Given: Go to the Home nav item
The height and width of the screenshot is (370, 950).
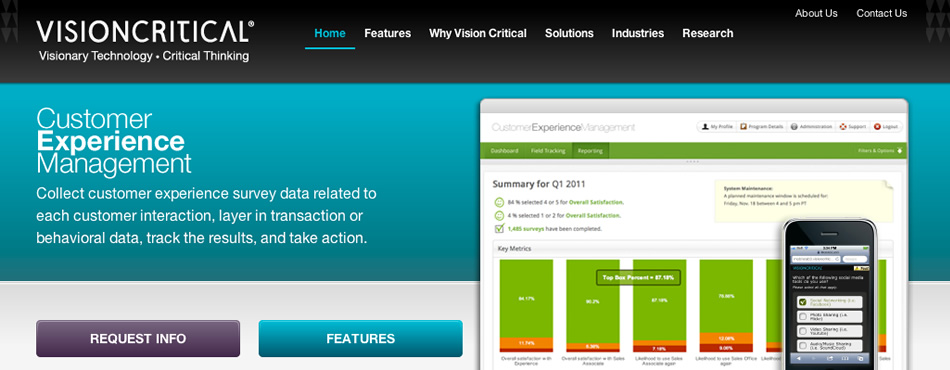Looking at the screenshot, I should click(330, 33).
